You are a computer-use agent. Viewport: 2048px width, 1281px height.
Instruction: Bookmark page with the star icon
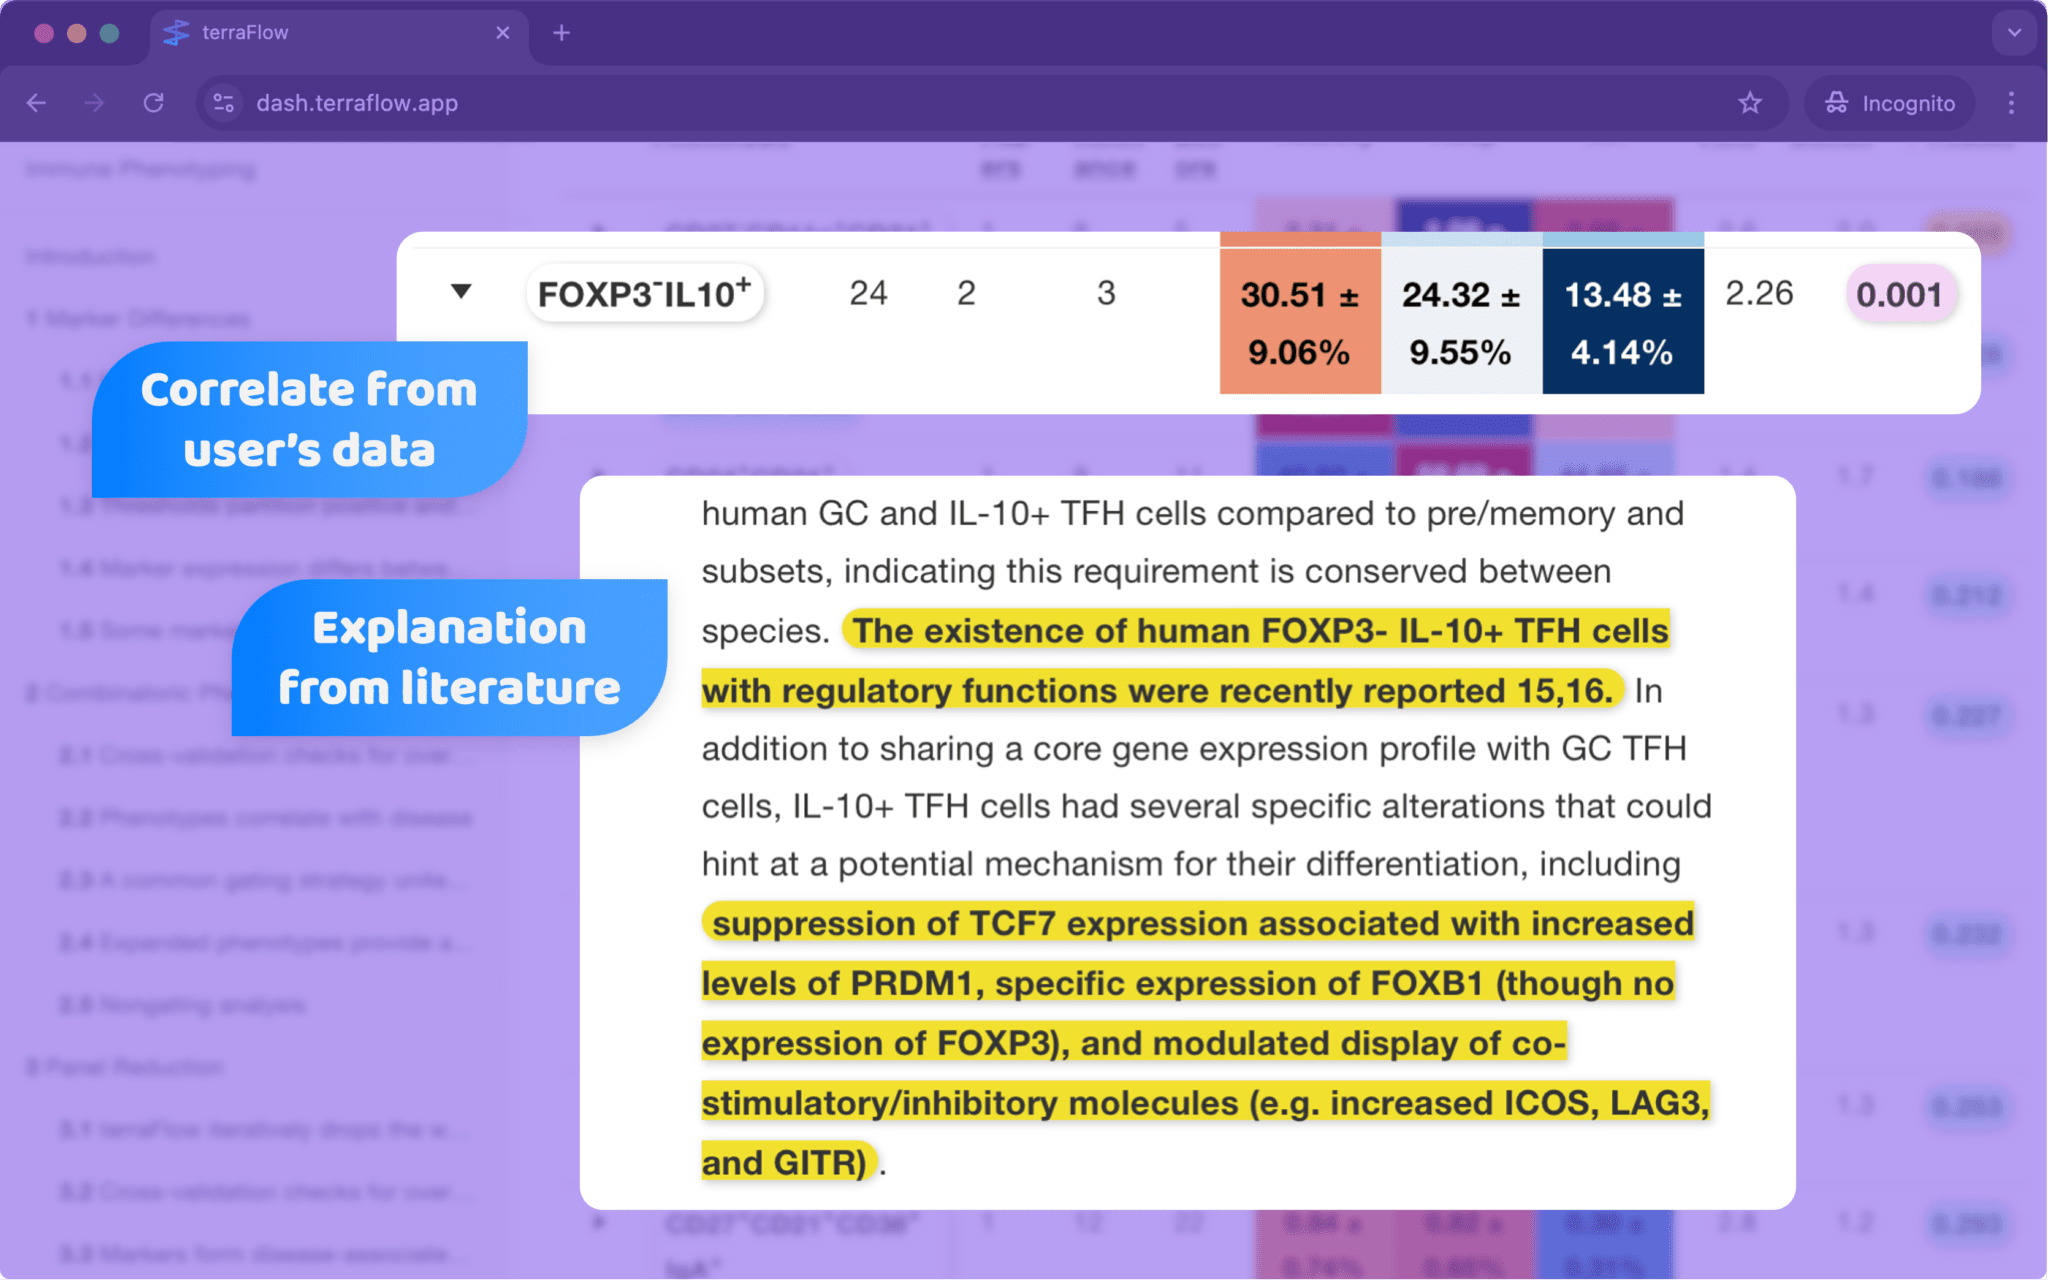[1749, 103]
